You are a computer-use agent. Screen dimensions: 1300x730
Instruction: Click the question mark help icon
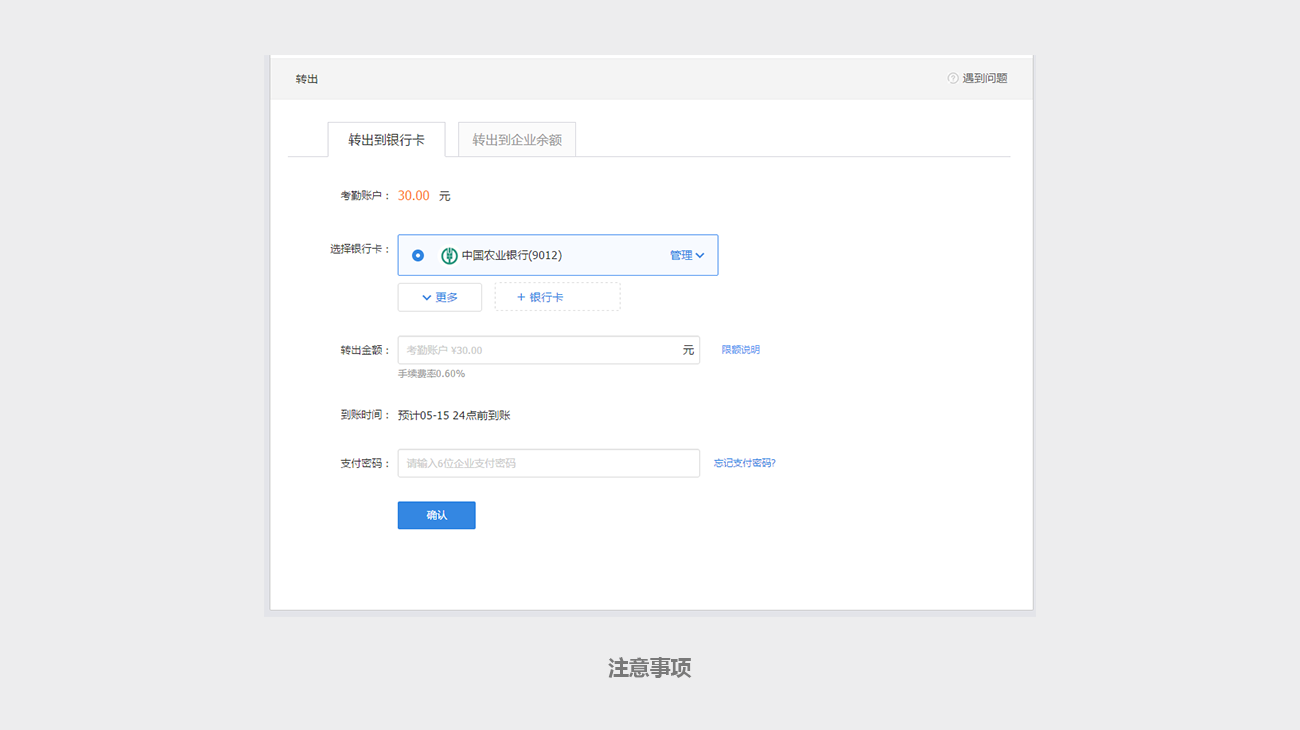pos(953,78)
